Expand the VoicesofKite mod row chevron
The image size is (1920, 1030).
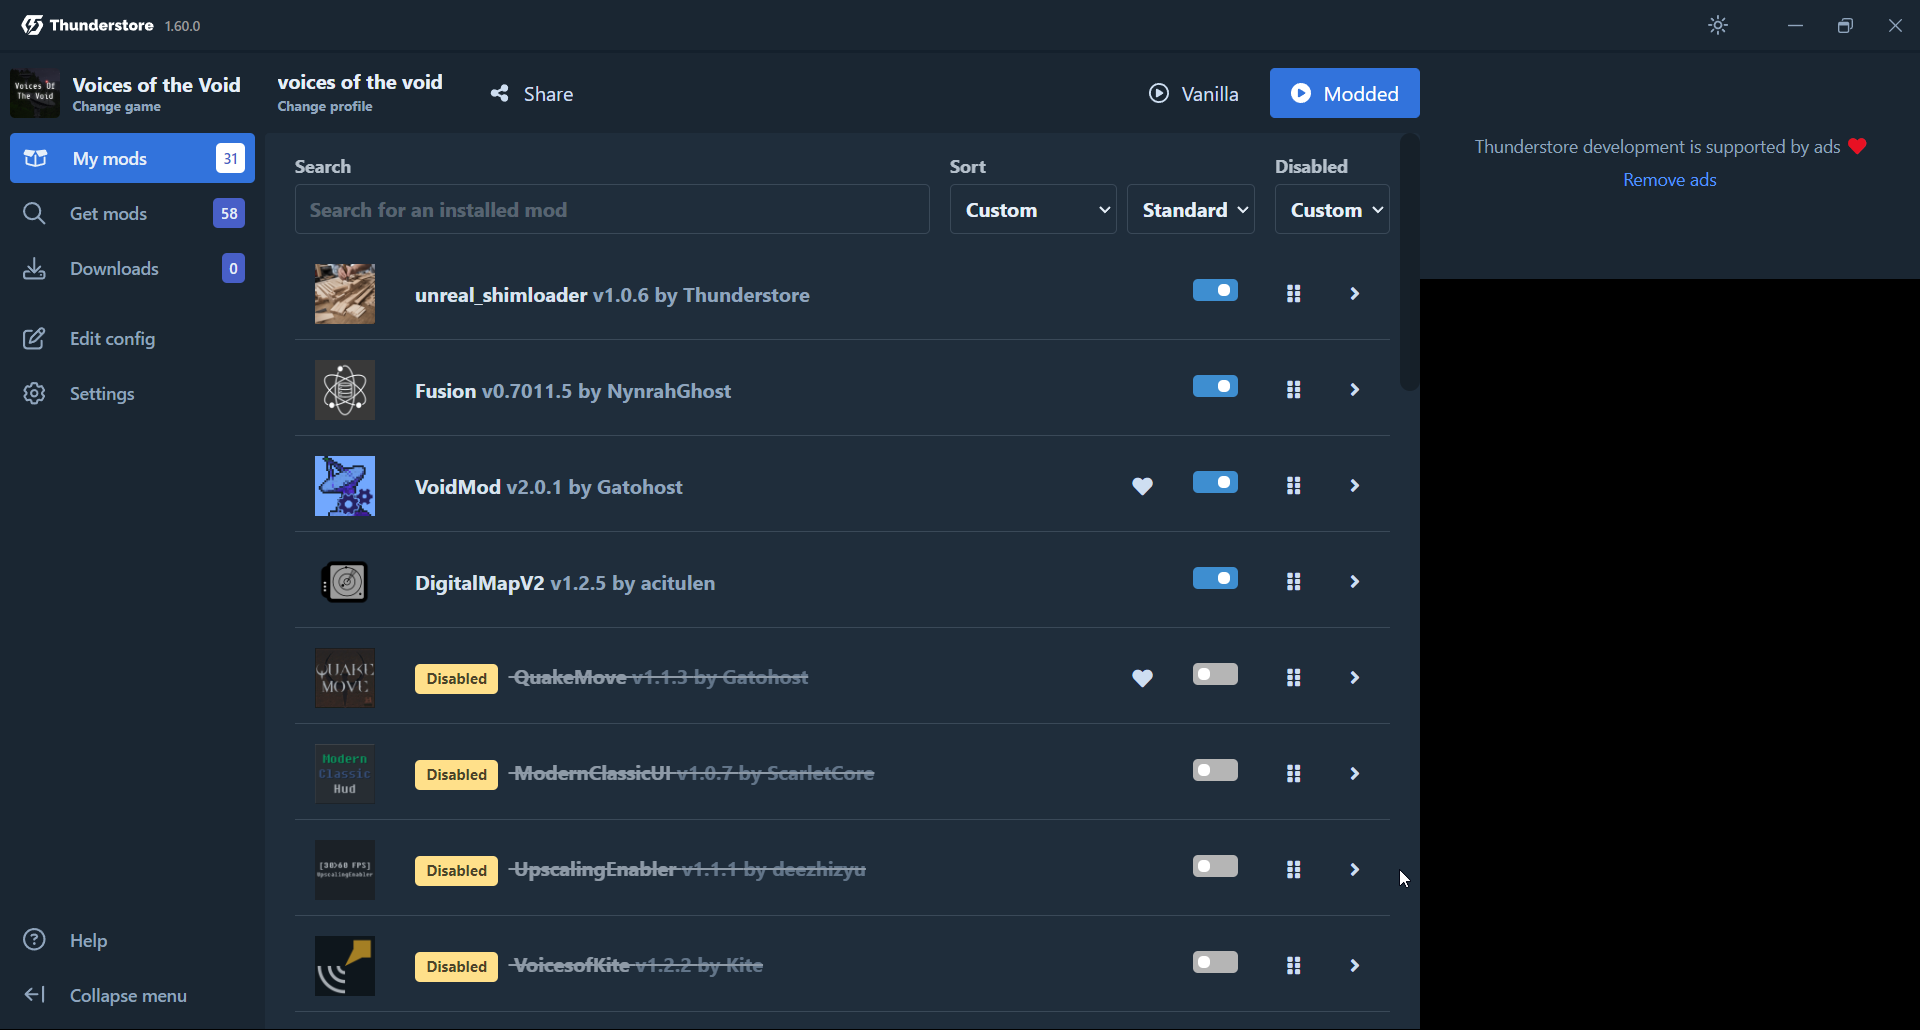point(1355,966)
